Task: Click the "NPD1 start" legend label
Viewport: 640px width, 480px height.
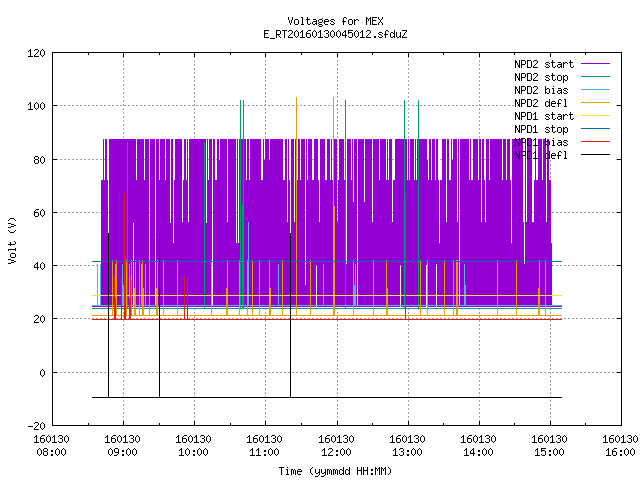Action: coord(544,116)
